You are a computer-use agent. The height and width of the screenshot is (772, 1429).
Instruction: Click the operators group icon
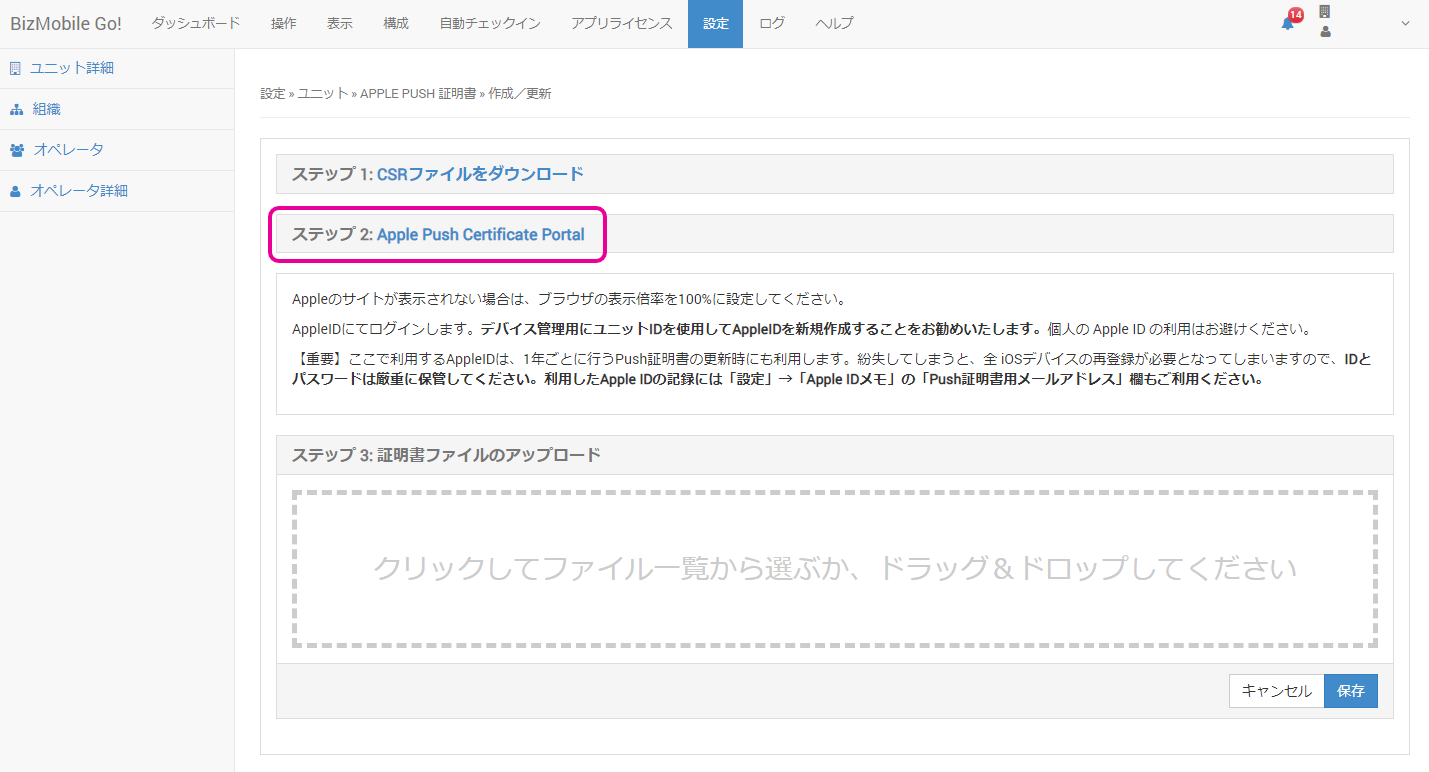pos(17,150)
